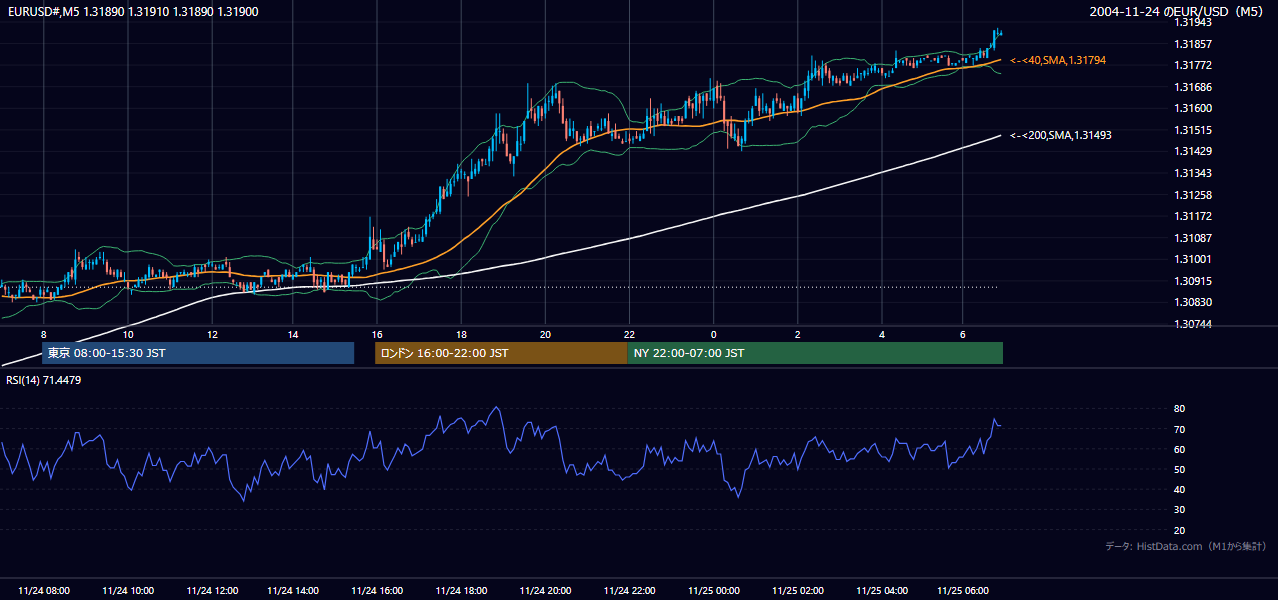
Task: Click hour label 14 on price chart time axis
Action: click(293, 334)
